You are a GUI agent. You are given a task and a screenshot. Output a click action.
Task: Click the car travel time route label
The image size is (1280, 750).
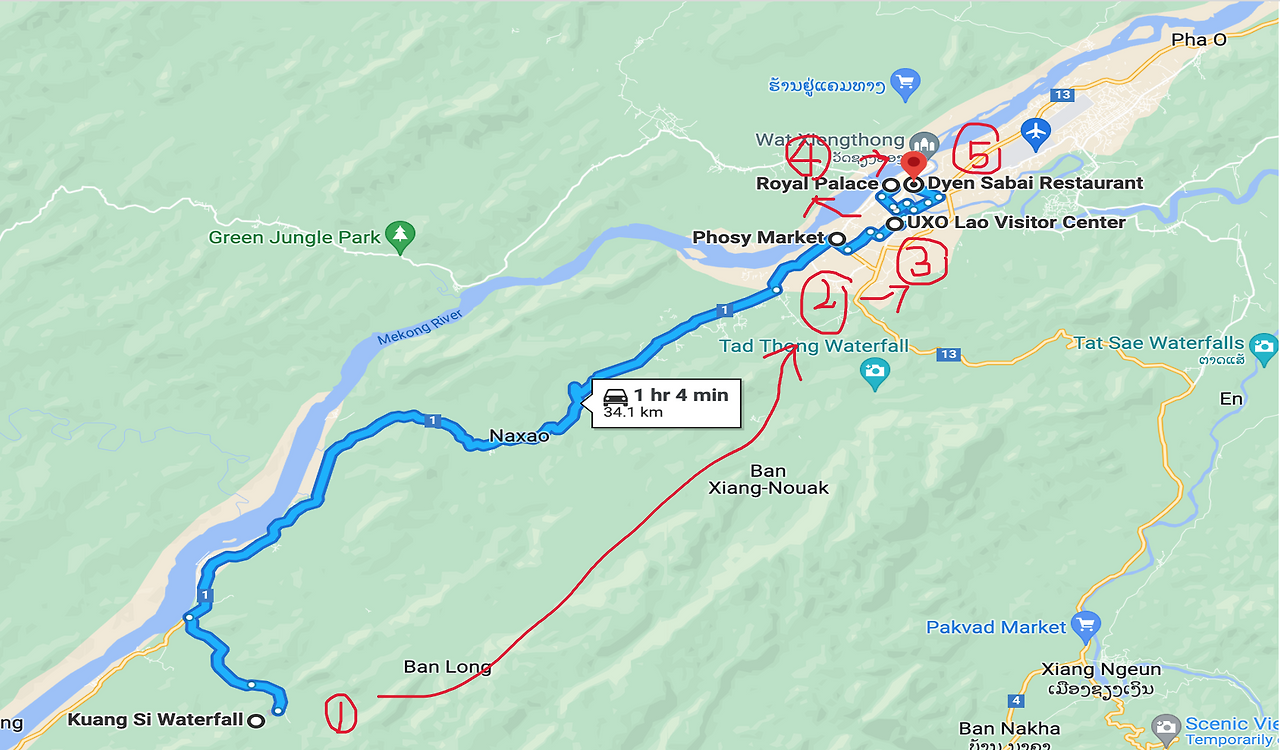pos(666,402)
